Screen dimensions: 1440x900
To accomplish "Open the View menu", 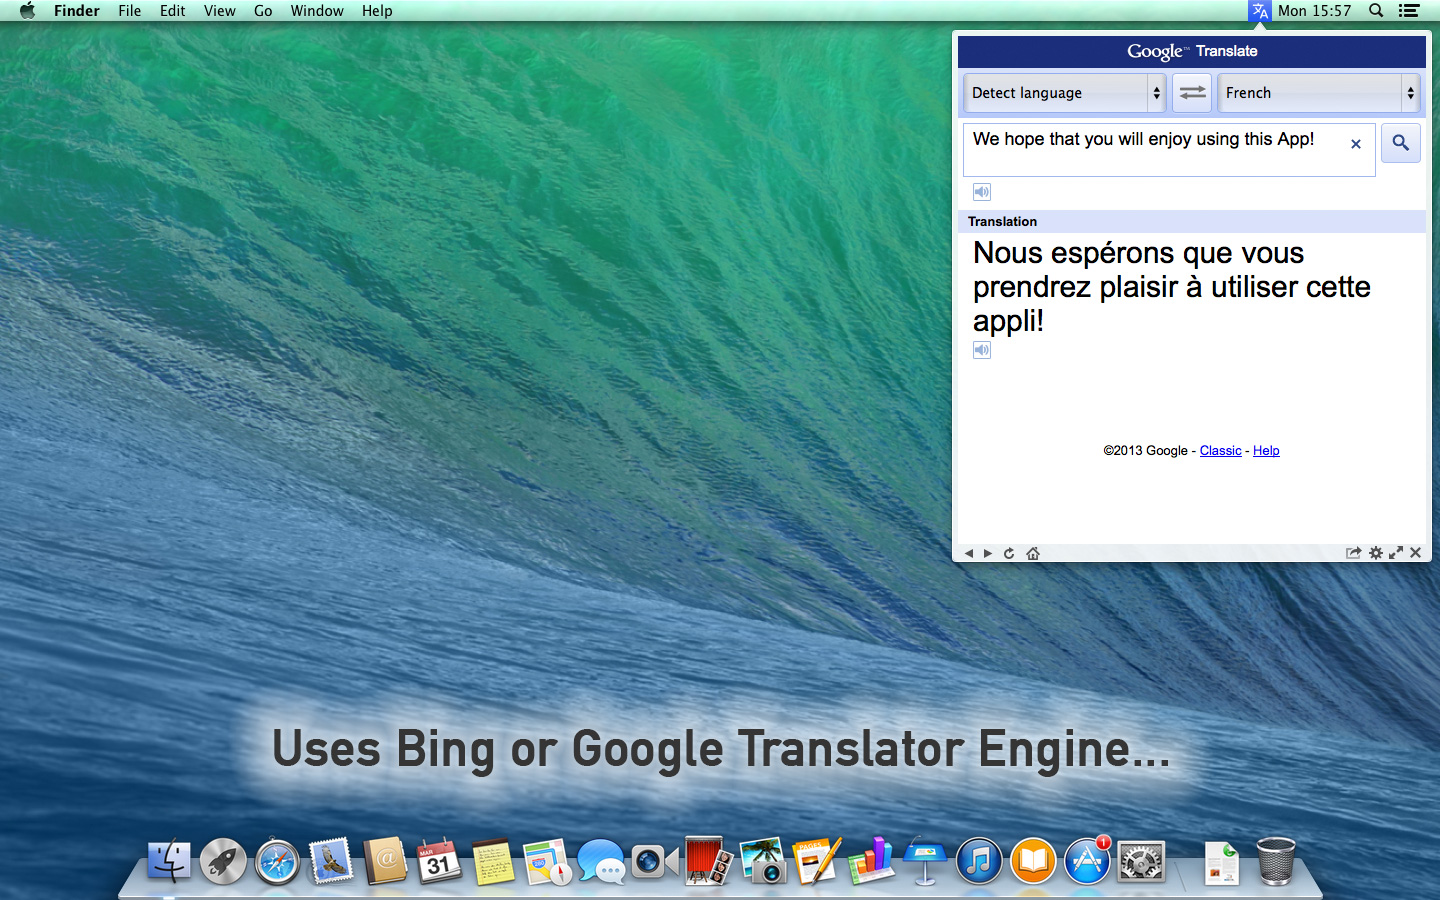I will click(x=220, y=11).
